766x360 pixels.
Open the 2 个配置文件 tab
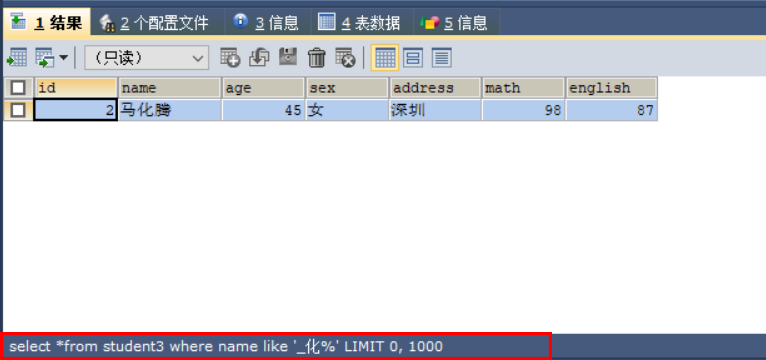pos(154,22)
